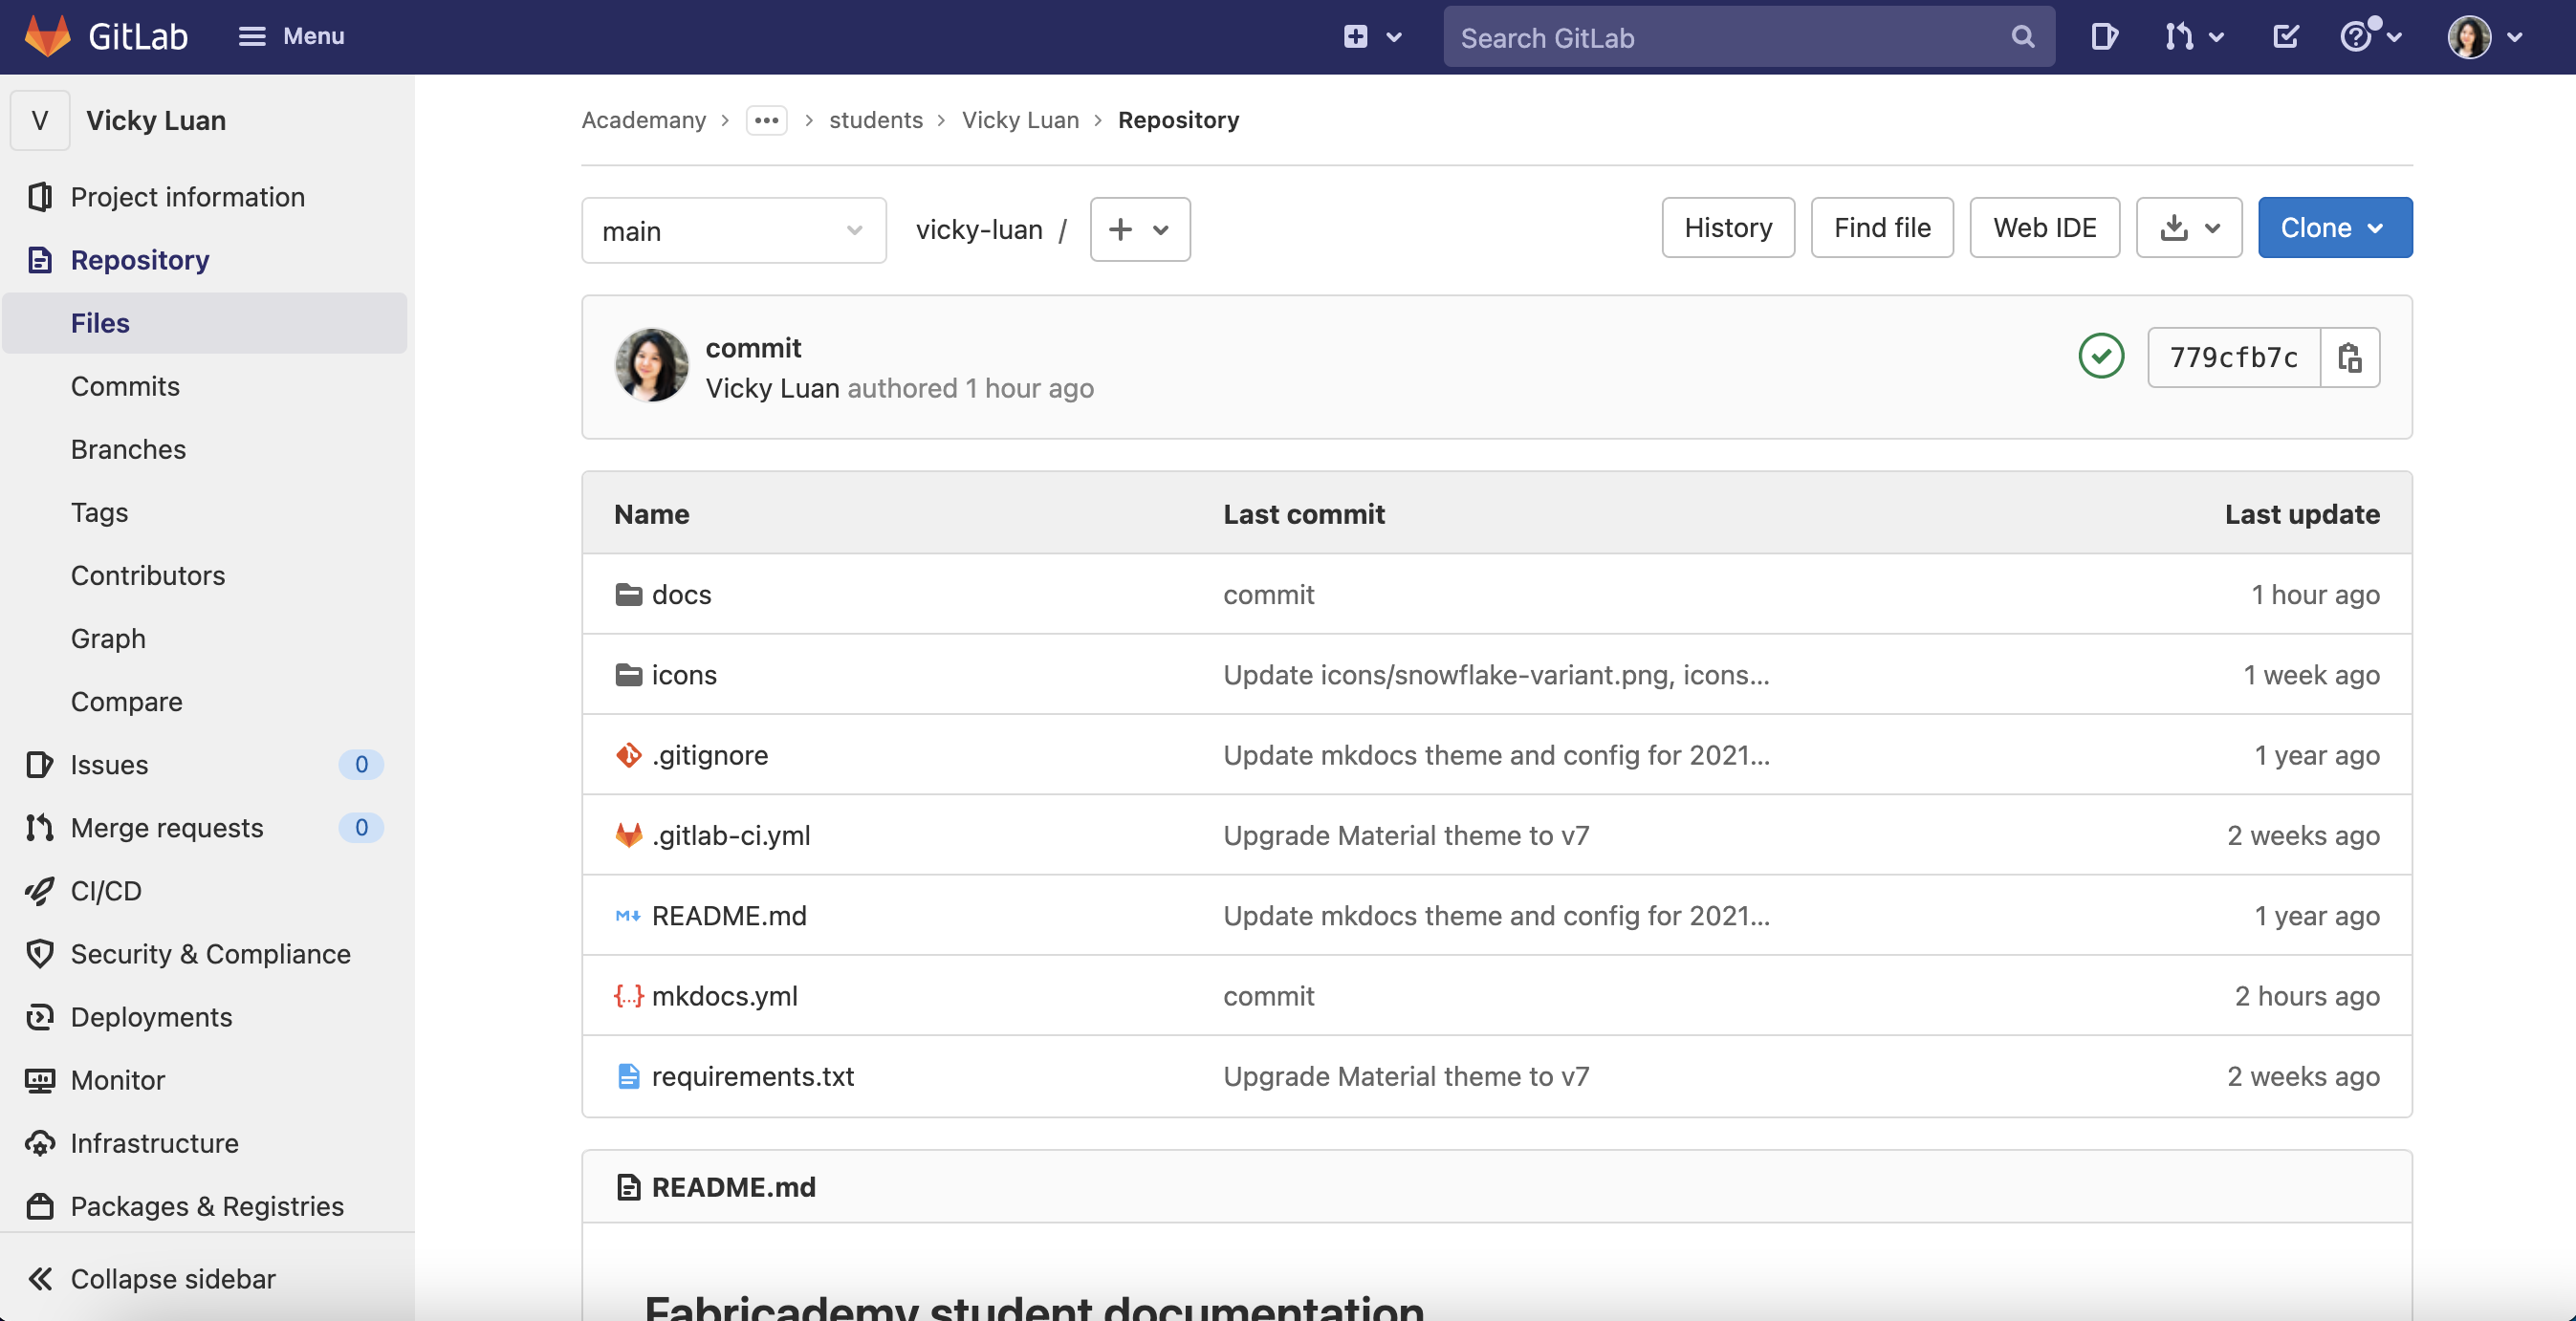This screenshot has height=1321, width=2576.
Task: Open the Issues icon in top navbar
Action: pyautogui.click(x=2104, y=37)
